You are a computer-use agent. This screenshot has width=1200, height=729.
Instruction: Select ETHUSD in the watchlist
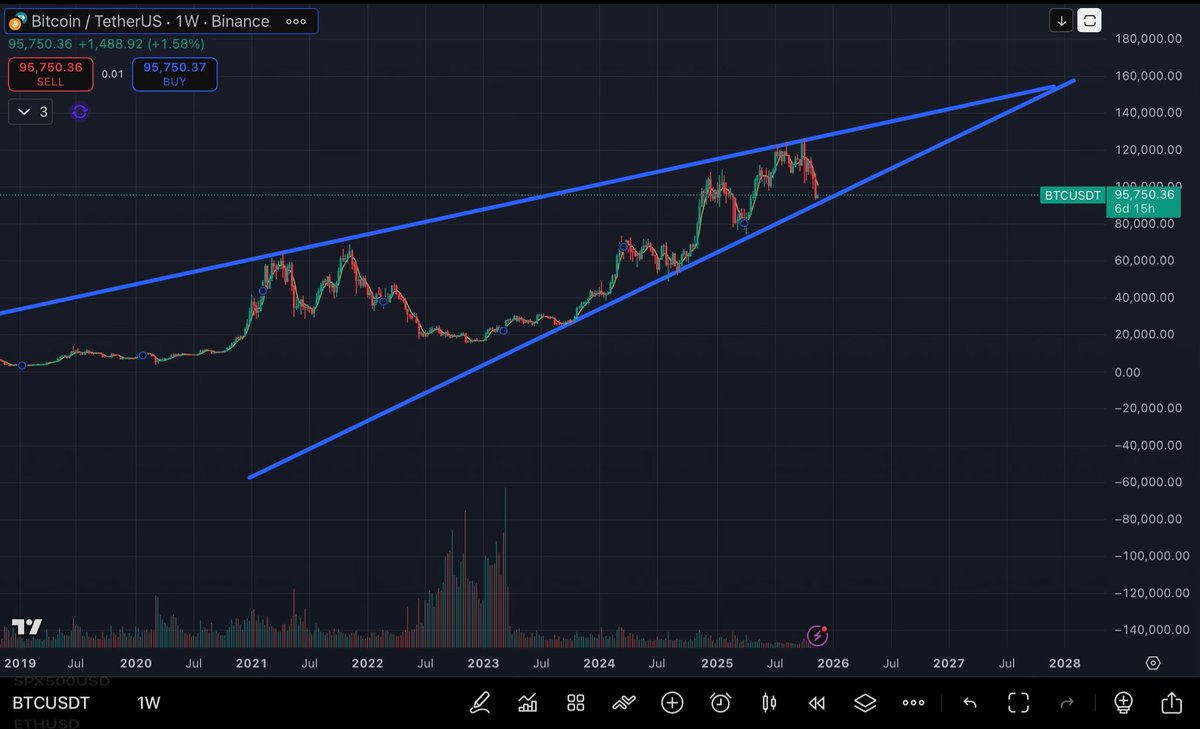coord(45,721)
